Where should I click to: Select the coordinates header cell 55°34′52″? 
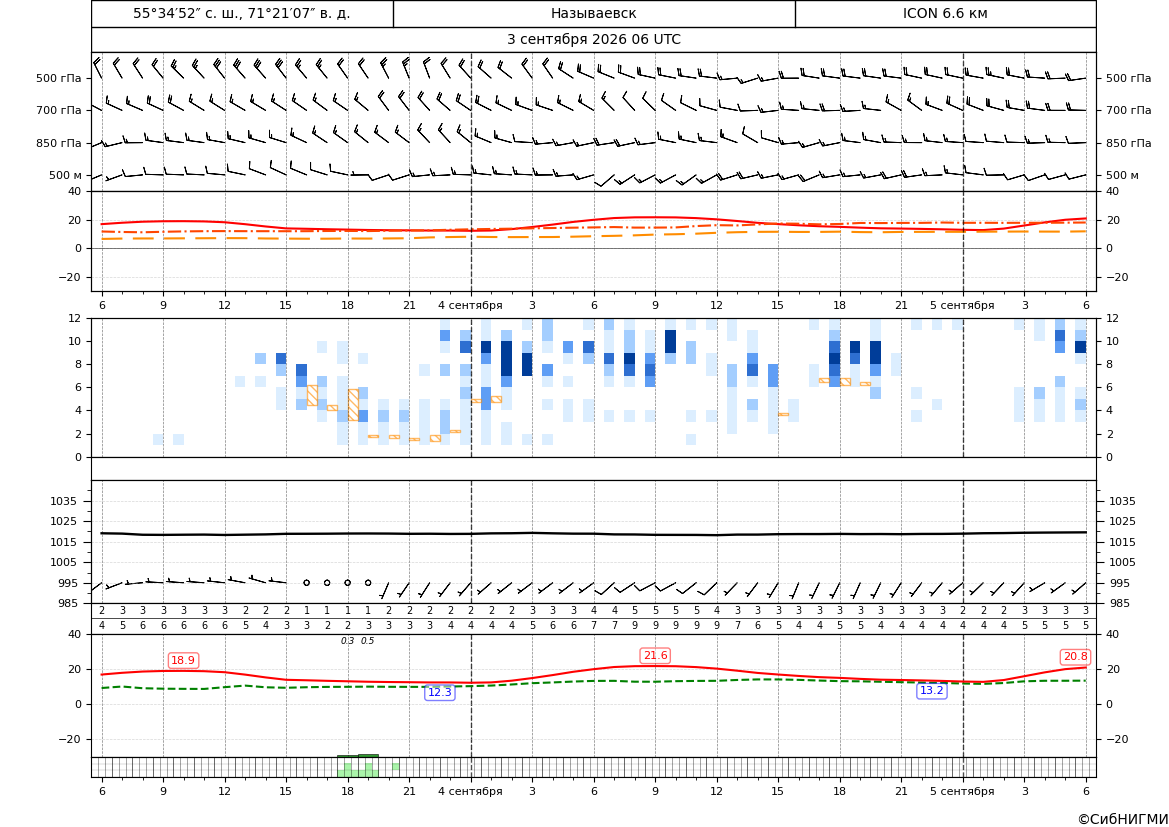(x=242, y=13)
